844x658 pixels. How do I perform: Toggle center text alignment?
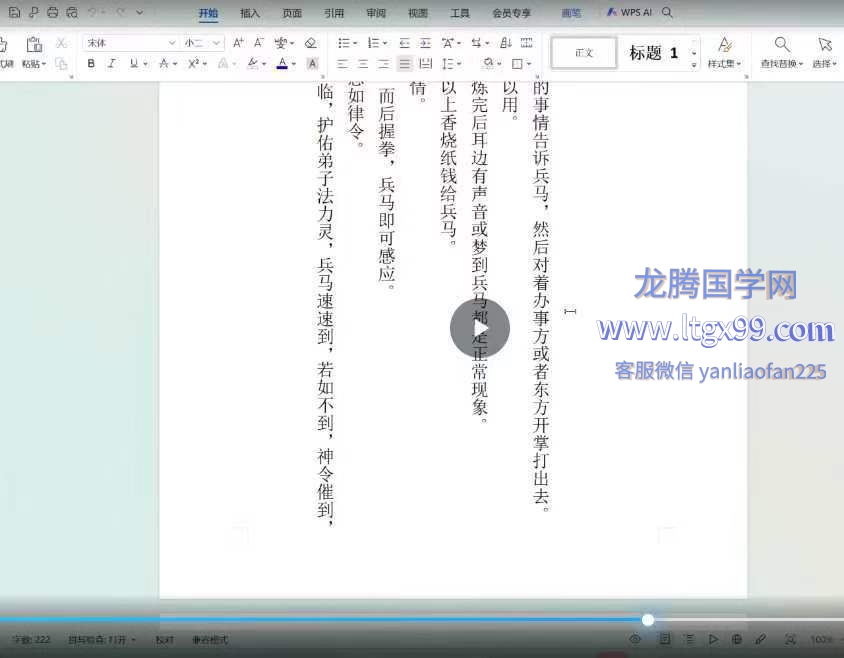click(362, 63)
